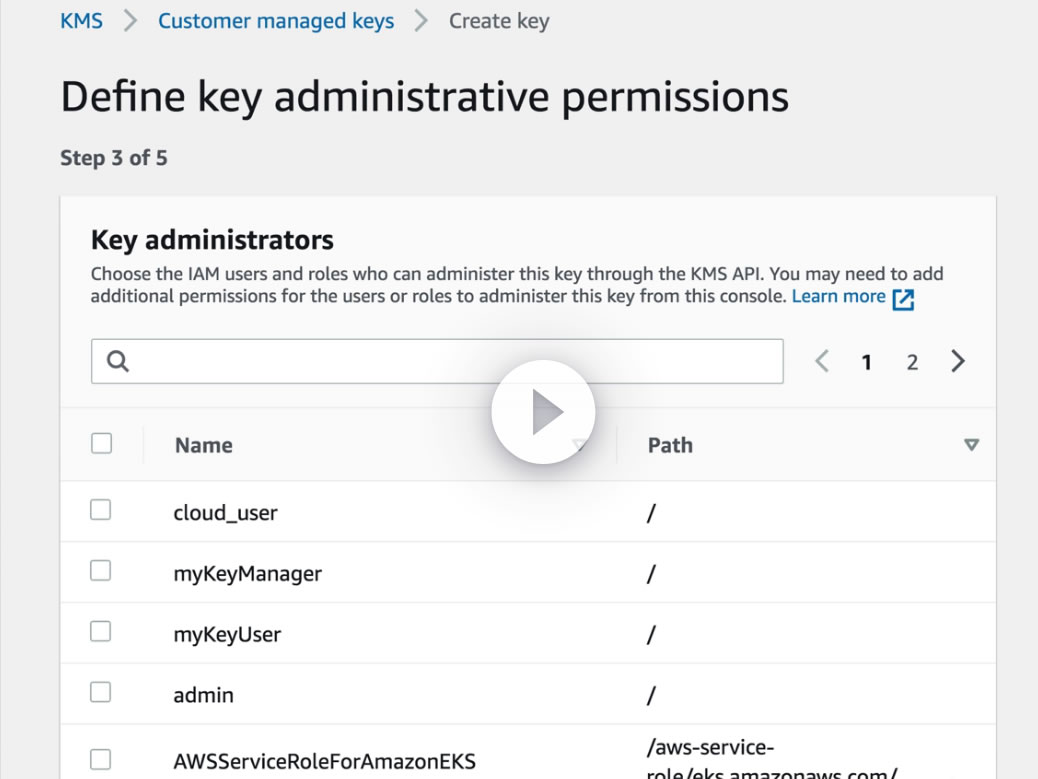
Task: Open the Learn more external link icon
Action: click(x=903, y=299)
